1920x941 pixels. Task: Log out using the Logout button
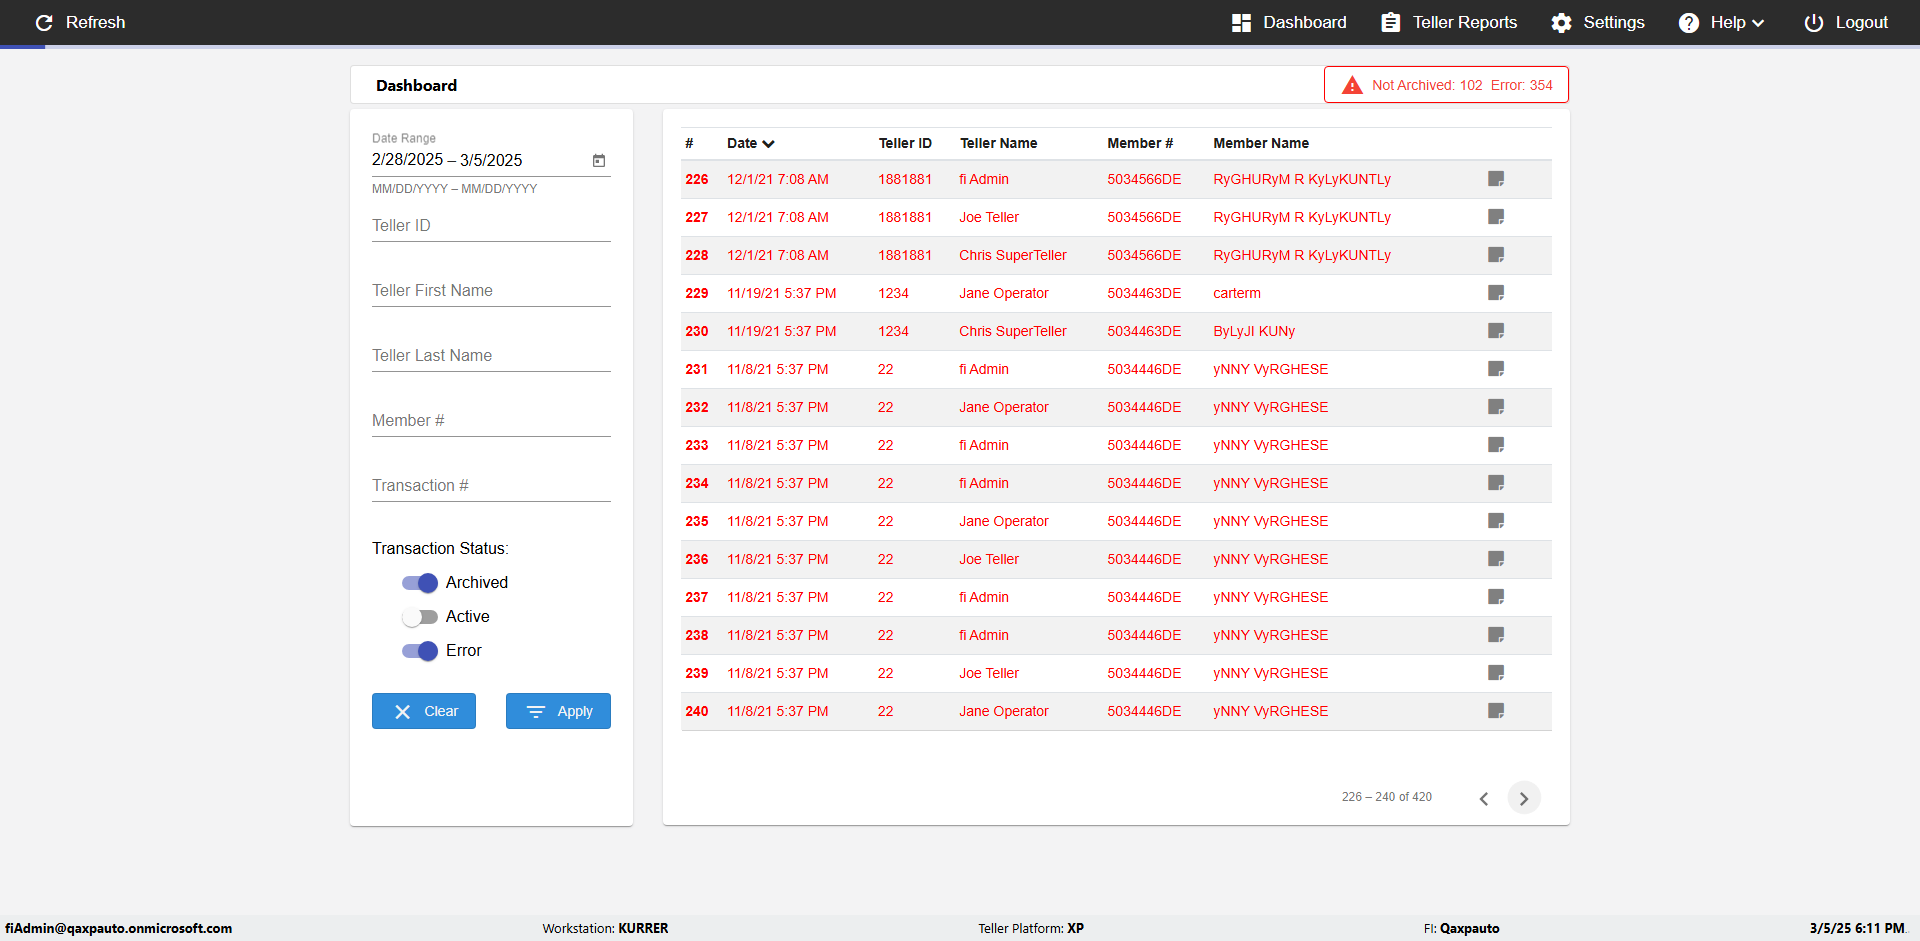(x=1846, y=22)
